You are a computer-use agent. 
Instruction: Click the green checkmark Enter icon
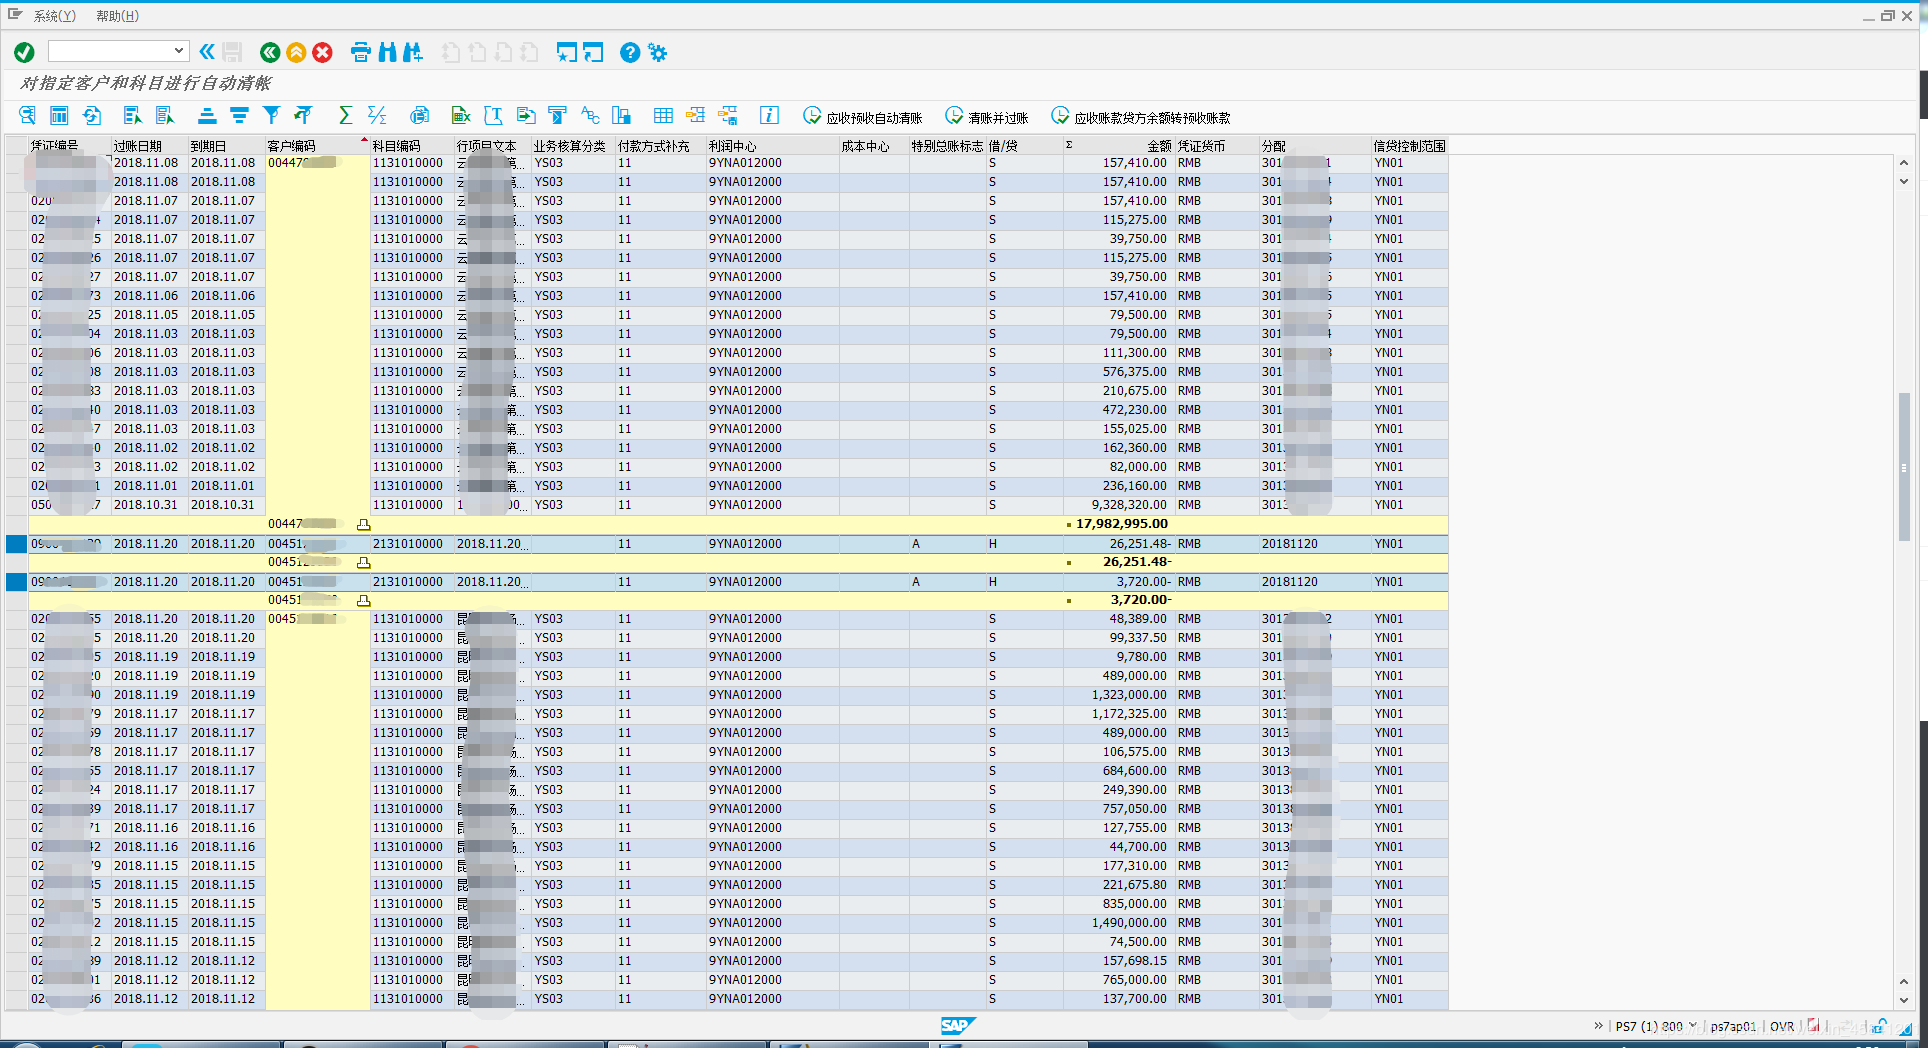click(24, 52)
